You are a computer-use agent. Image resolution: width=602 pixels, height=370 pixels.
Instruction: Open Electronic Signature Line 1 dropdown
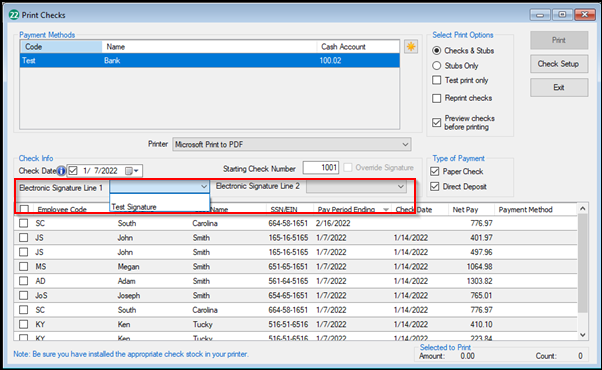click(203, 187)
